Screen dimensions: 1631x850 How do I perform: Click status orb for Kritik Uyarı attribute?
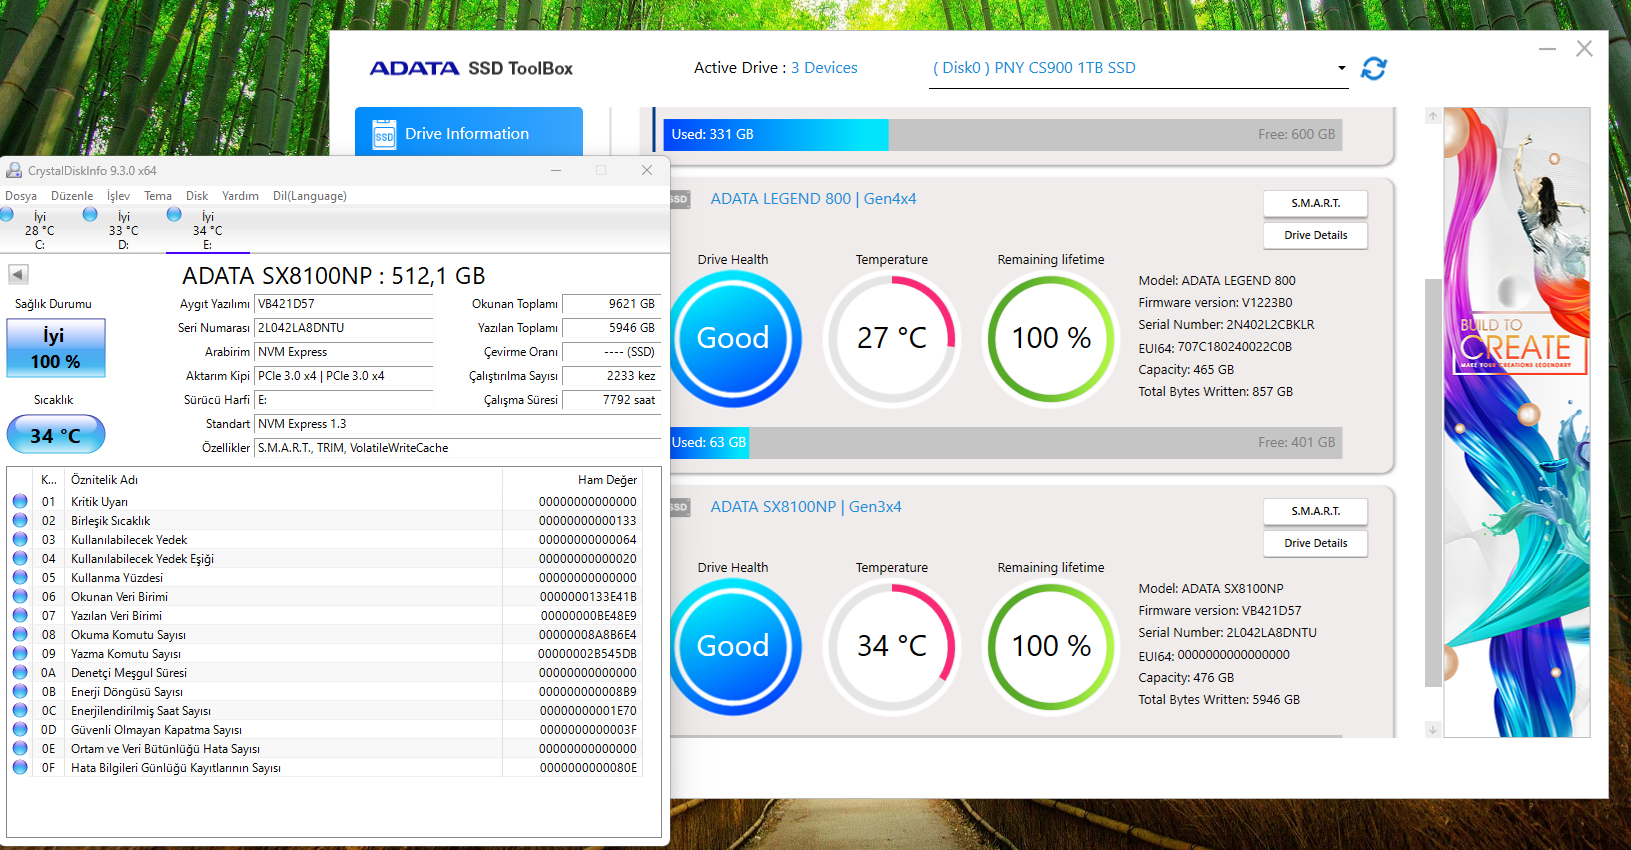point(20,501)
